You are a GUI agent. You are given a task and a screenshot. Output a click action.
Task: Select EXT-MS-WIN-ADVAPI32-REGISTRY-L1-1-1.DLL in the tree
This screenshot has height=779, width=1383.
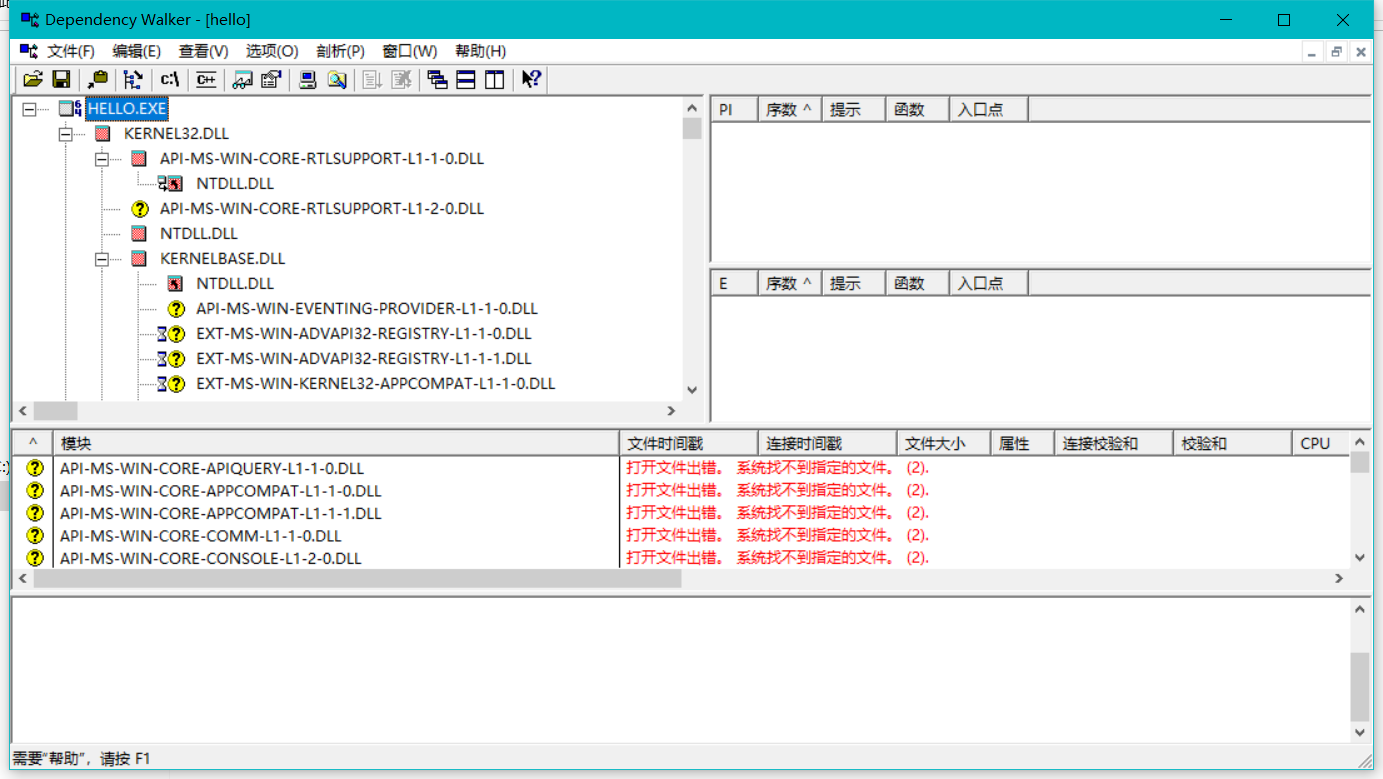click(x=364, y=358)
